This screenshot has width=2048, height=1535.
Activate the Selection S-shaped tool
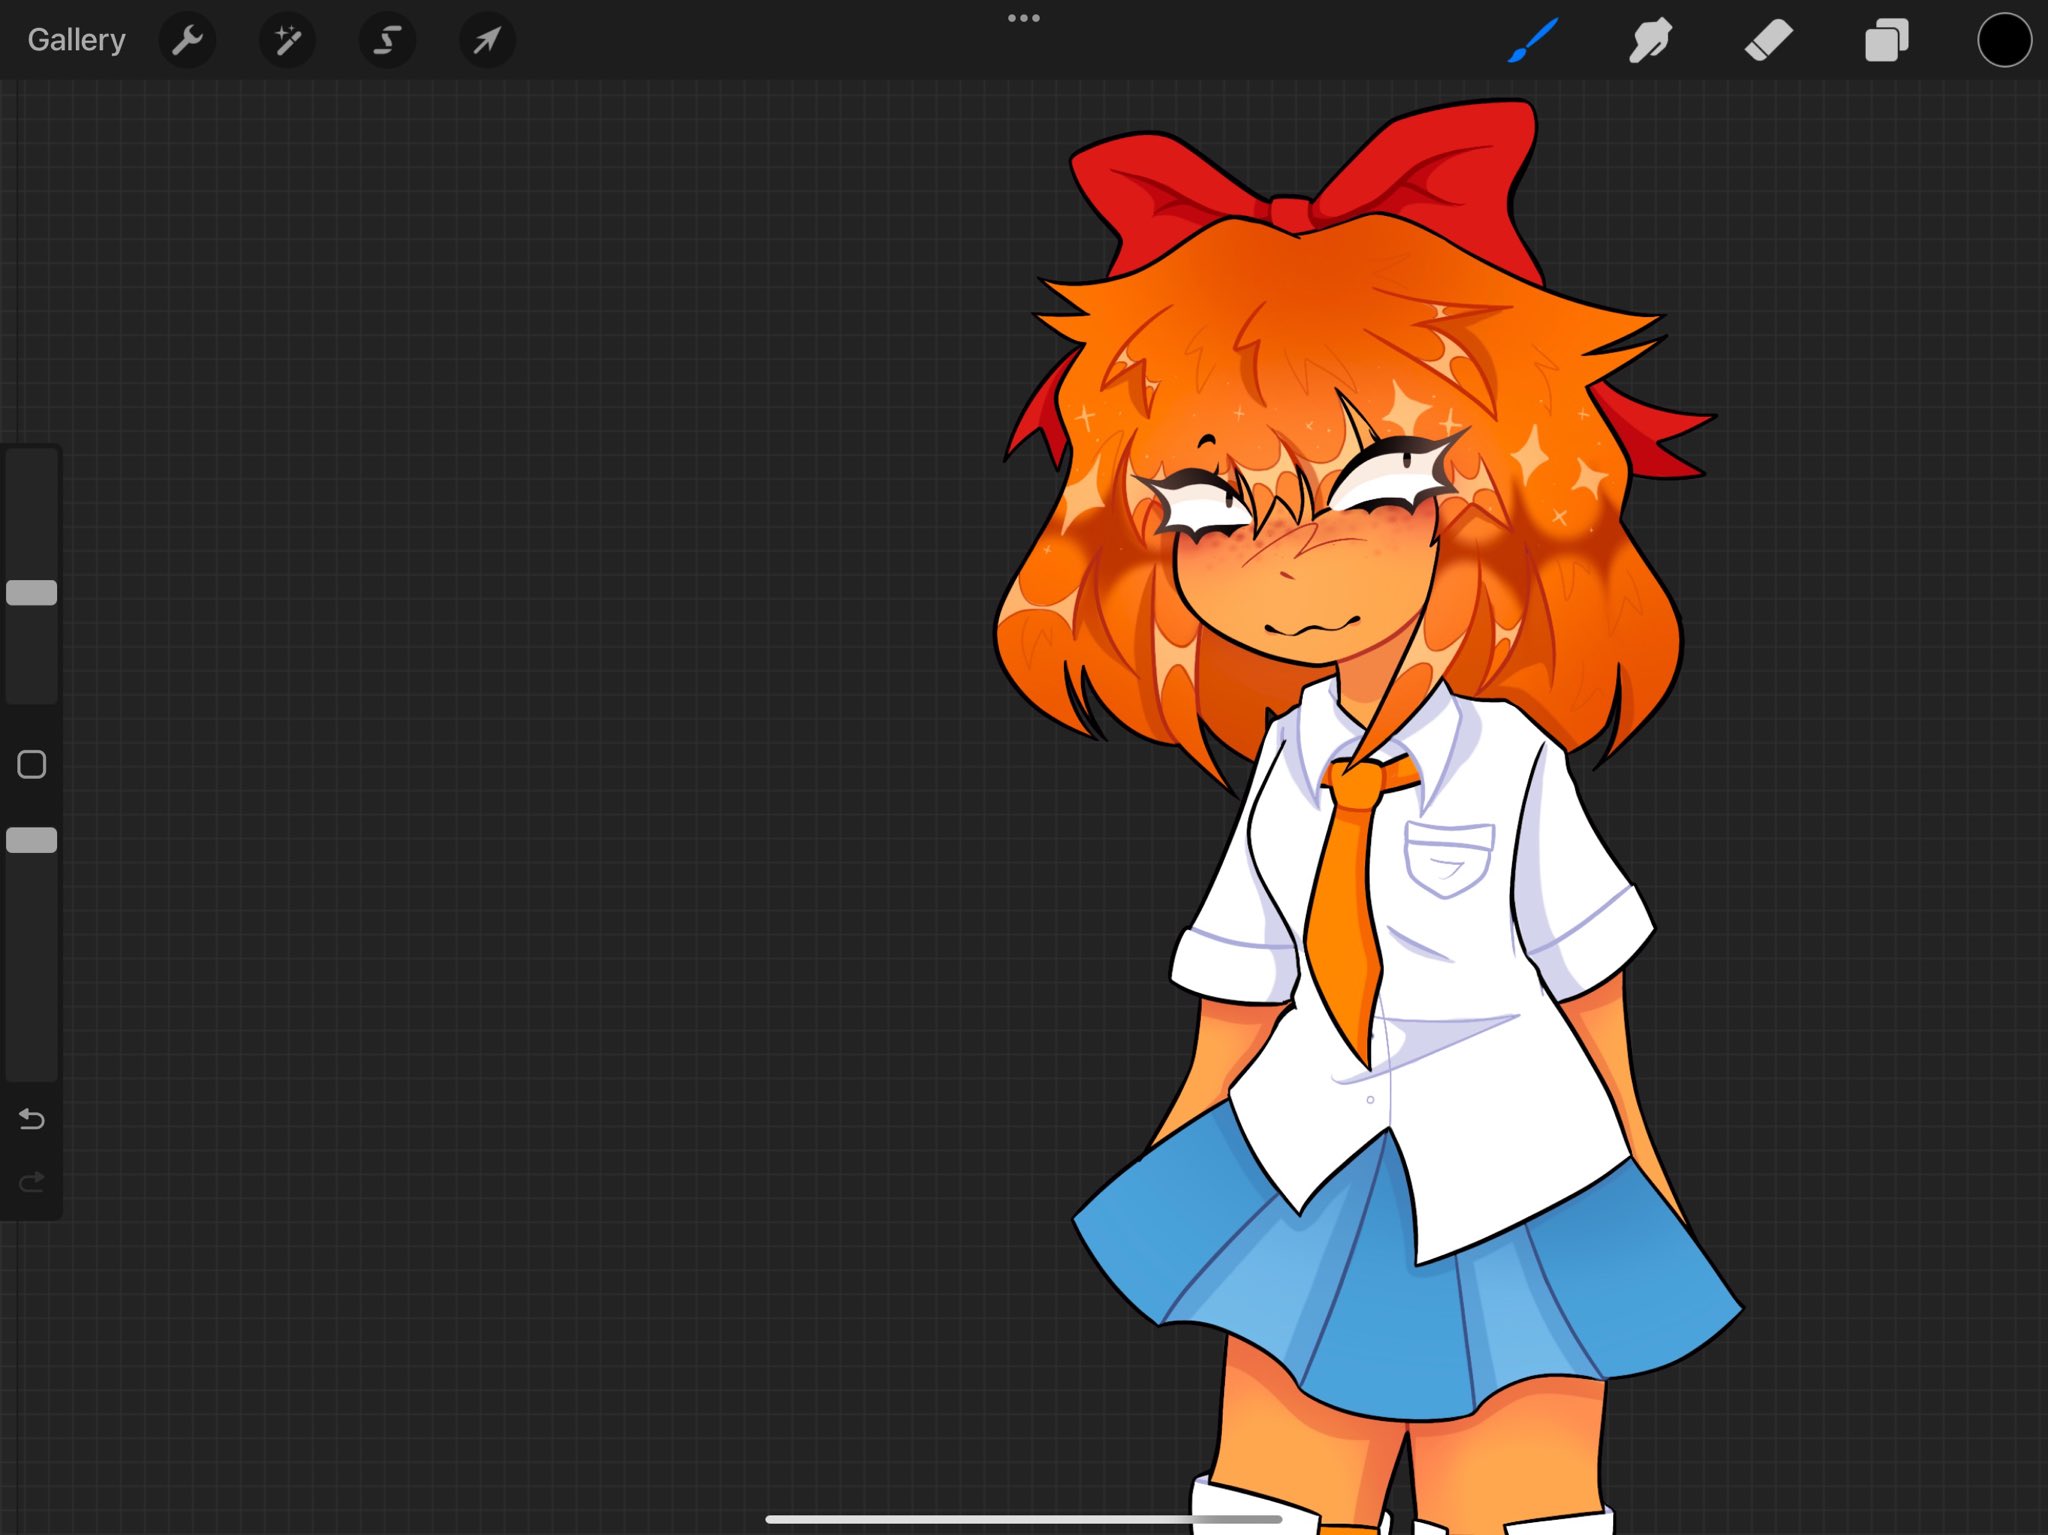coord(387,41)
